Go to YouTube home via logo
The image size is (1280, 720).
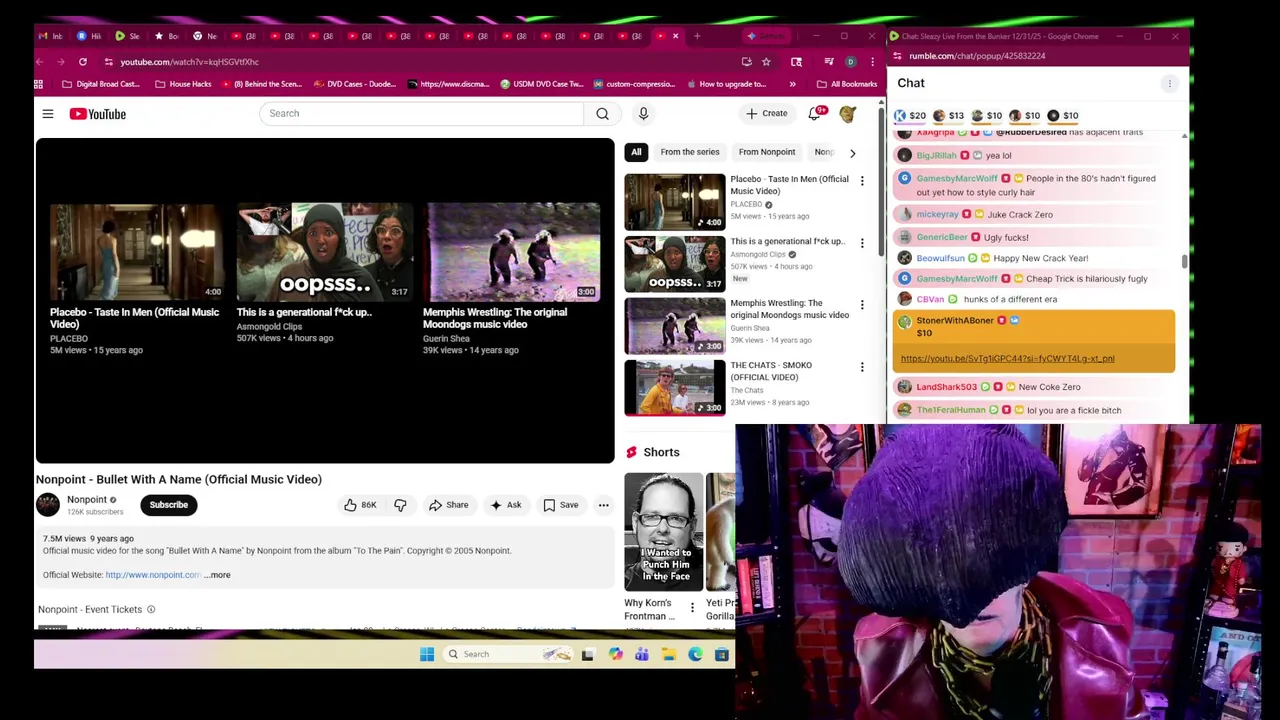tap(98, 114)
